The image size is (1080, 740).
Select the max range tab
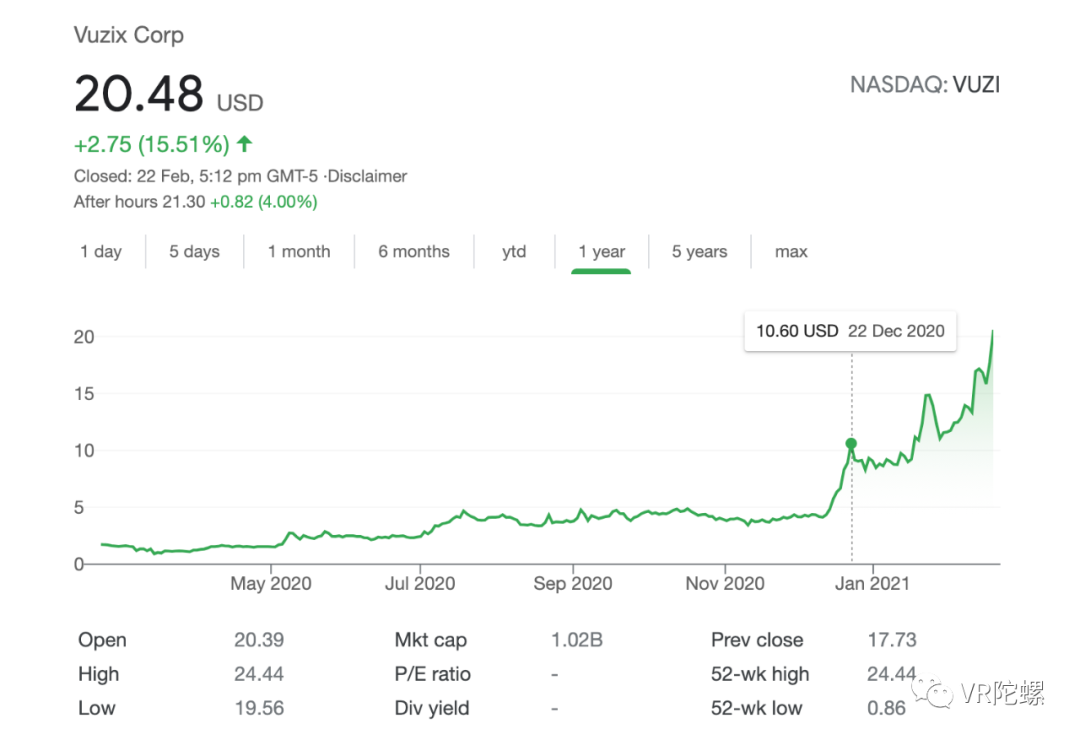click(x=791, y=252)
